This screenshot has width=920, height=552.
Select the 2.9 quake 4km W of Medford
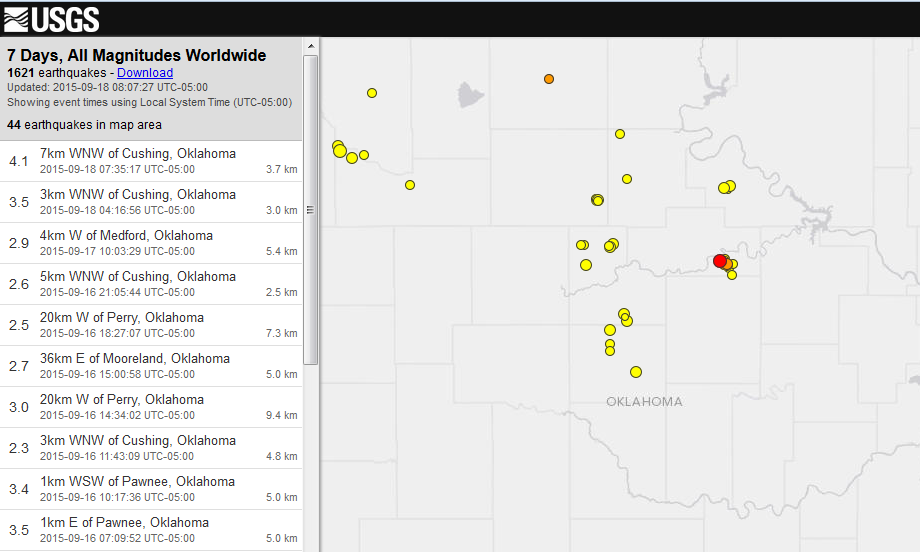(x=151, y=243)
